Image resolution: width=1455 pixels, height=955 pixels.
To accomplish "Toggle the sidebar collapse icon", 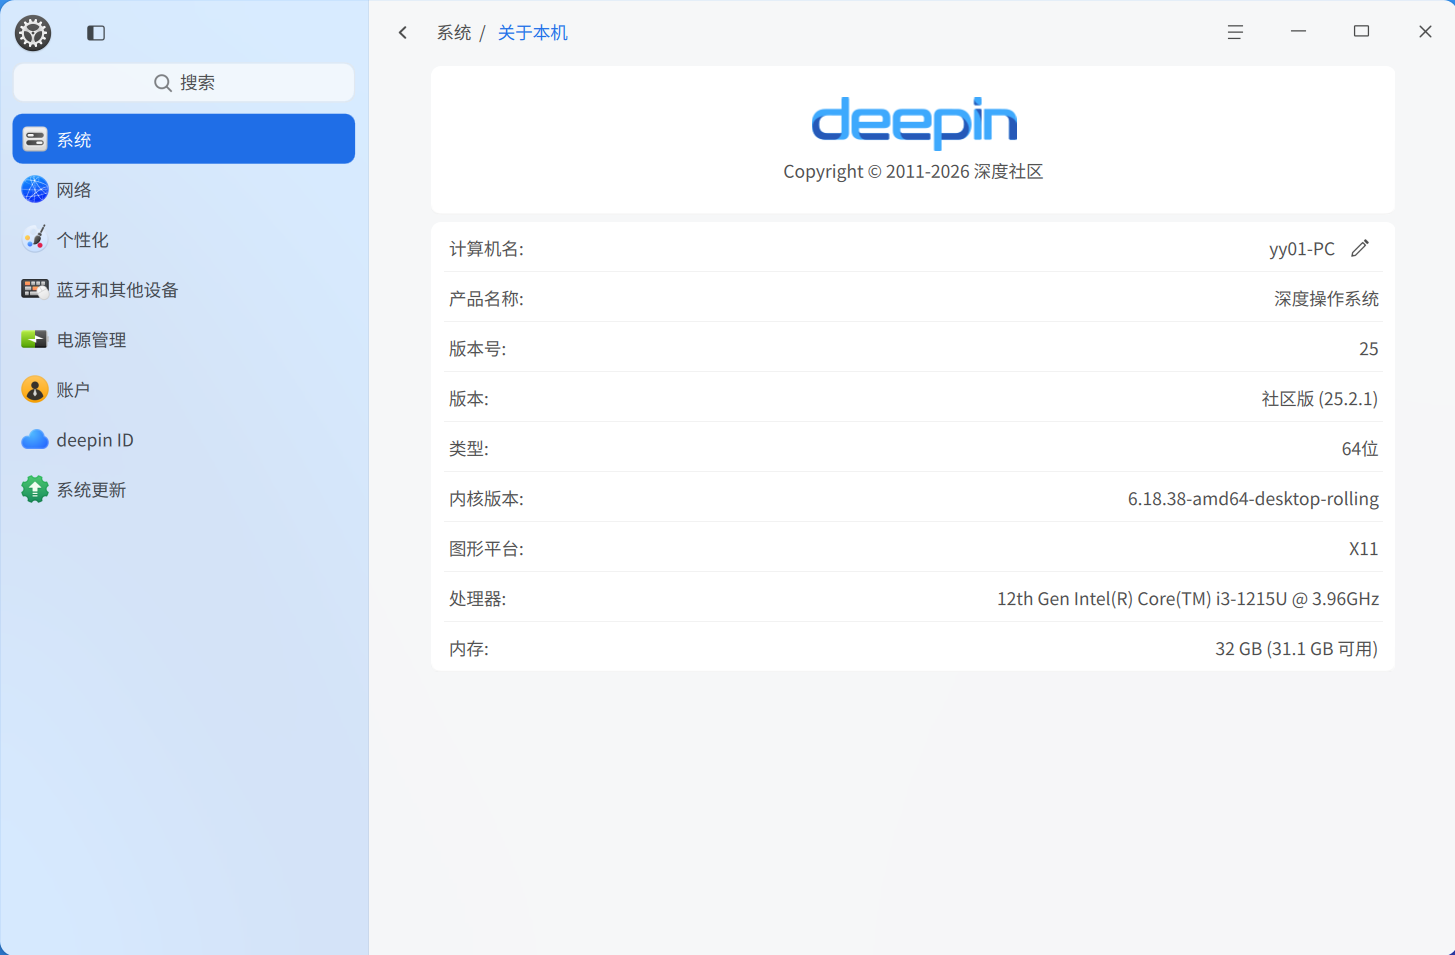I will tap(96, 33).
